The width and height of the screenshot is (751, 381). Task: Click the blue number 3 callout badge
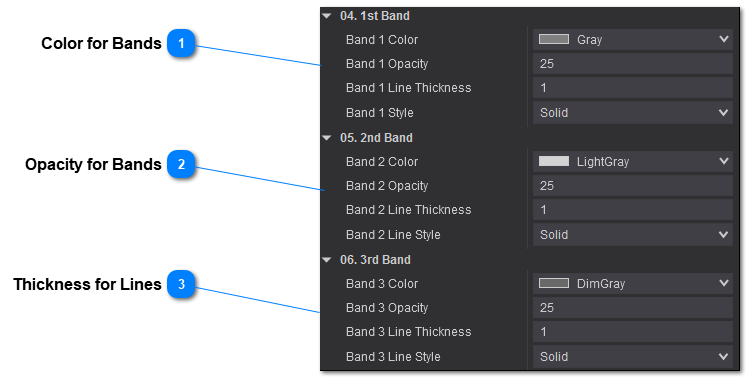181,284
